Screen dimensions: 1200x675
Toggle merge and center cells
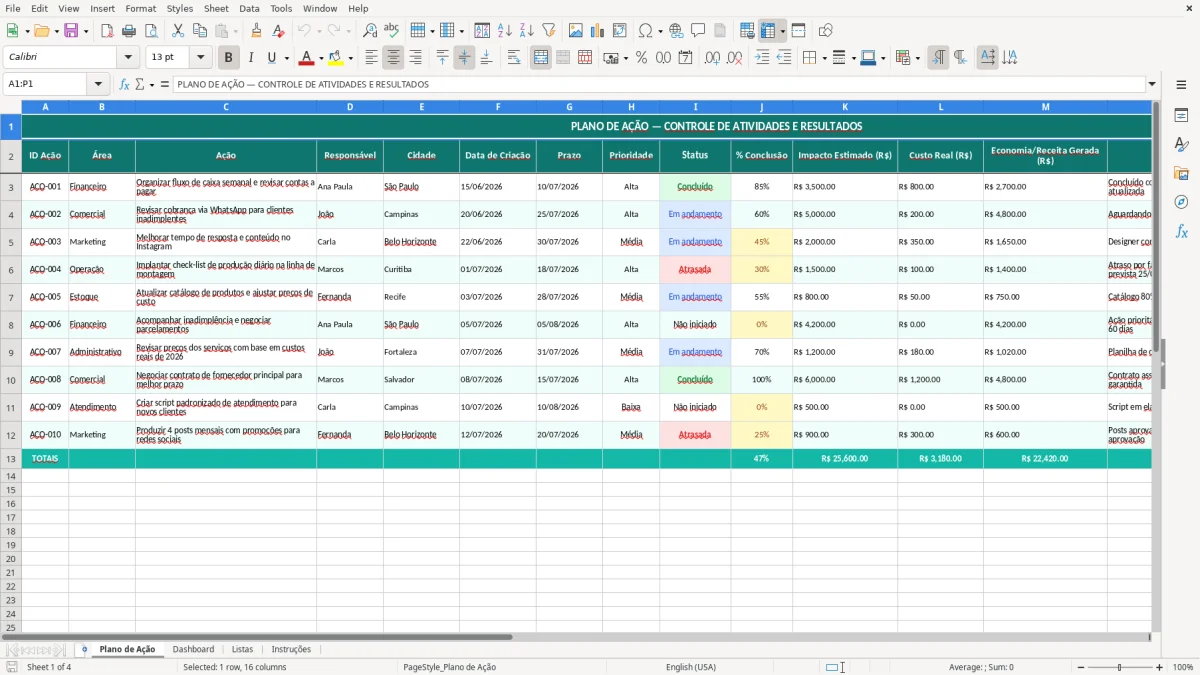pyautogui.click(x=541, y=58)
